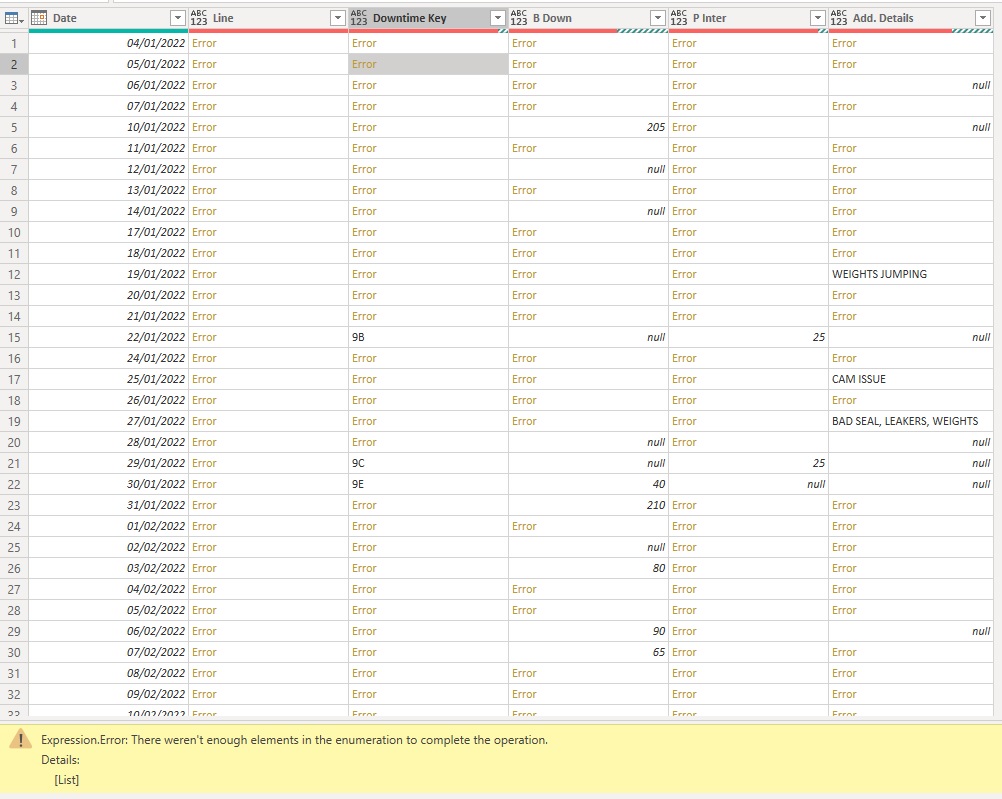The height and width of the screenshot is (799, 1002).
Task: Open the P Inter column filter dropdown
Action: tap(818, 18)
